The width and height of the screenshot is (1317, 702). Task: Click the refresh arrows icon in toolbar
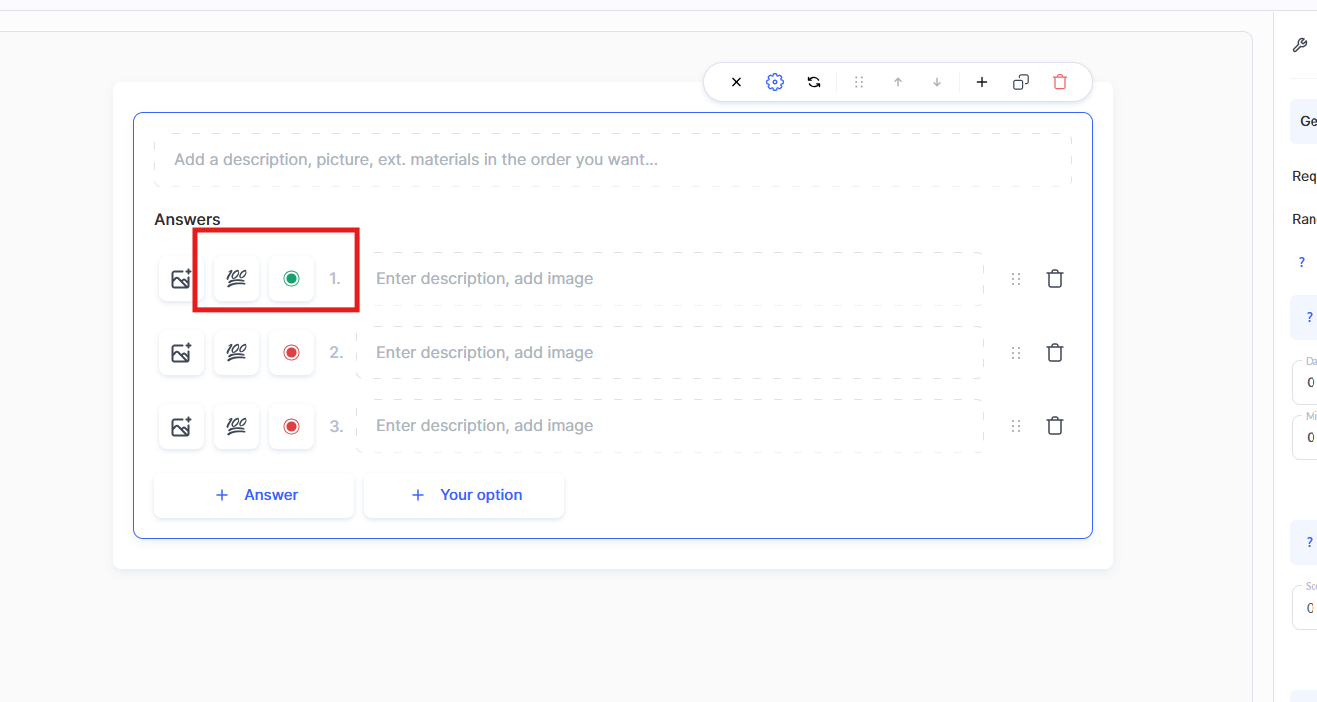(814, 82)
